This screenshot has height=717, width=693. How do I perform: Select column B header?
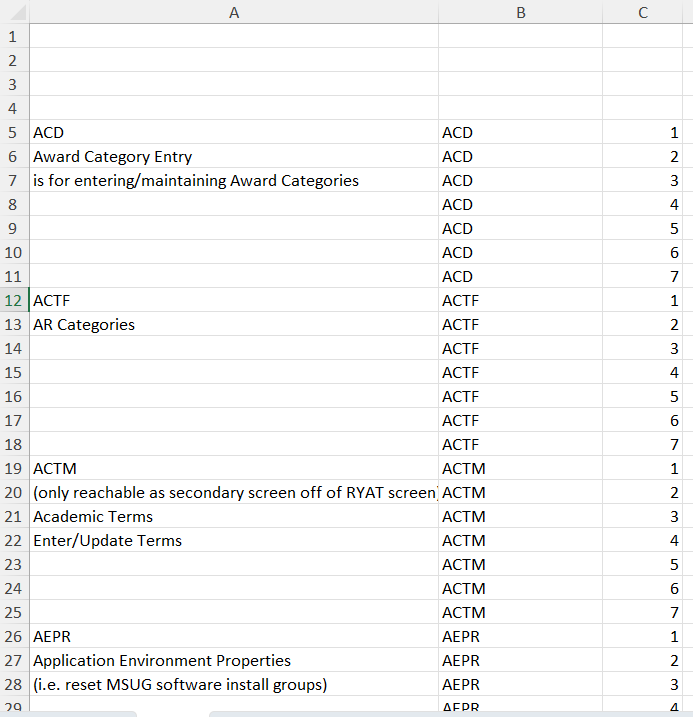pos(520,12)
